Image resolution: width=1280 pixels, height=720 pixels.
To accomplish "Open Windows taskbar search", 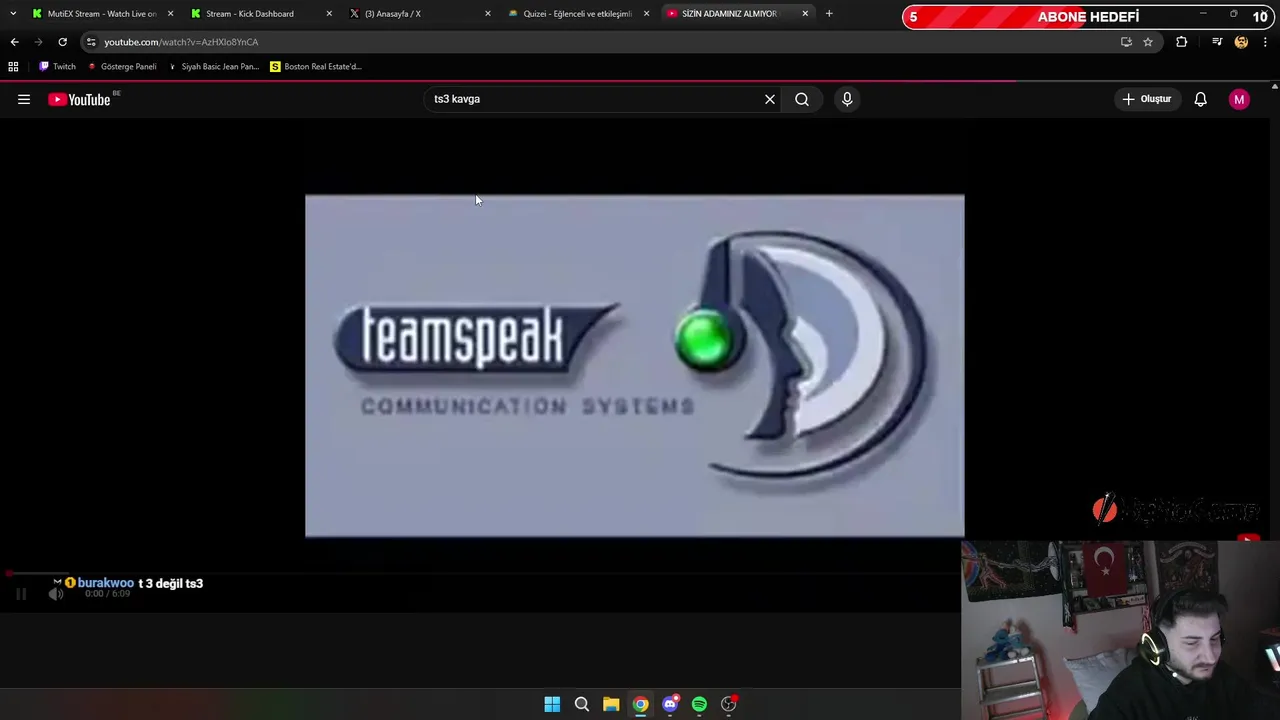I will coord(581,704).
